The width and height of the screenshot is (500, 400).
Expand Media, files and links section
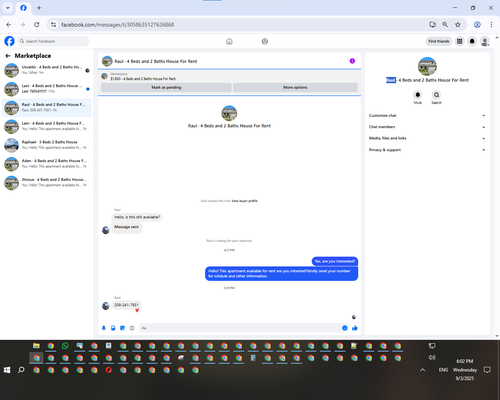point(427,138)
